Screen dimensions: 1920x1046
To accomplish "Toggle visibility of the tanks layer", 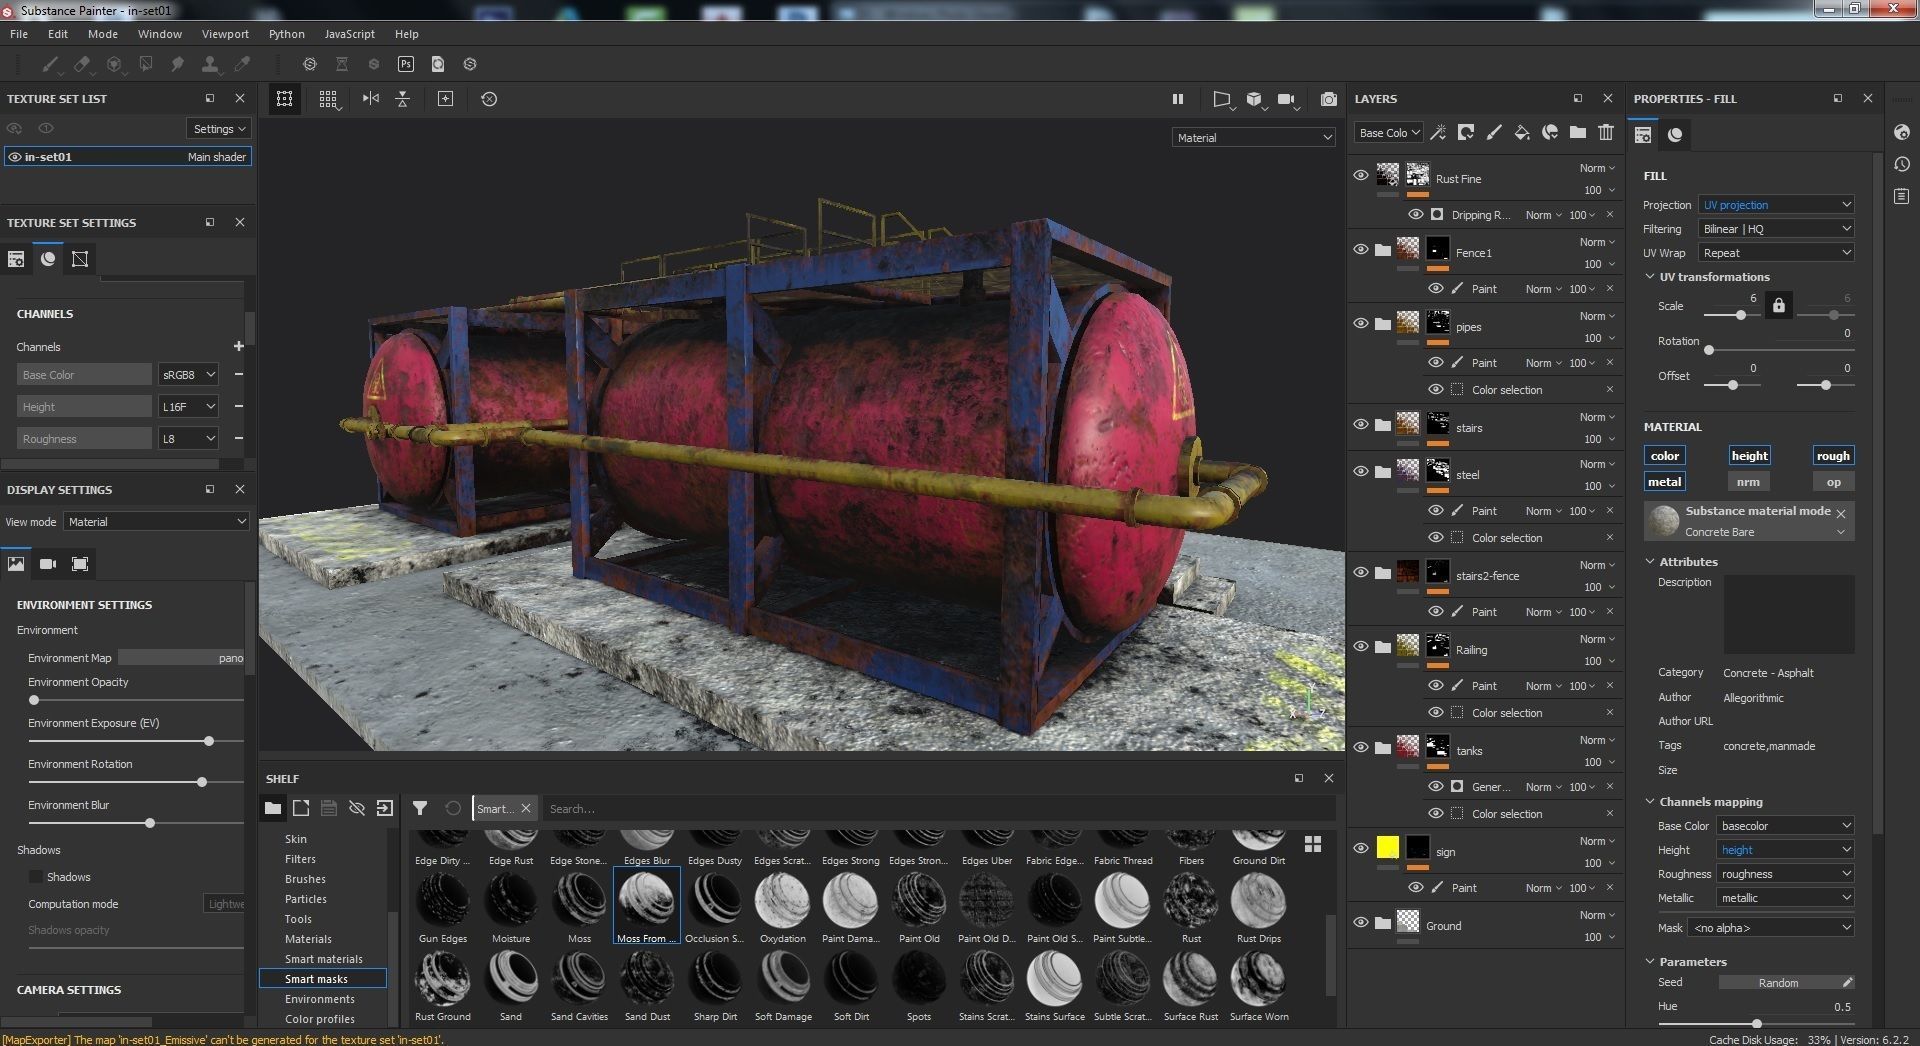I will tap(1361, 747).
